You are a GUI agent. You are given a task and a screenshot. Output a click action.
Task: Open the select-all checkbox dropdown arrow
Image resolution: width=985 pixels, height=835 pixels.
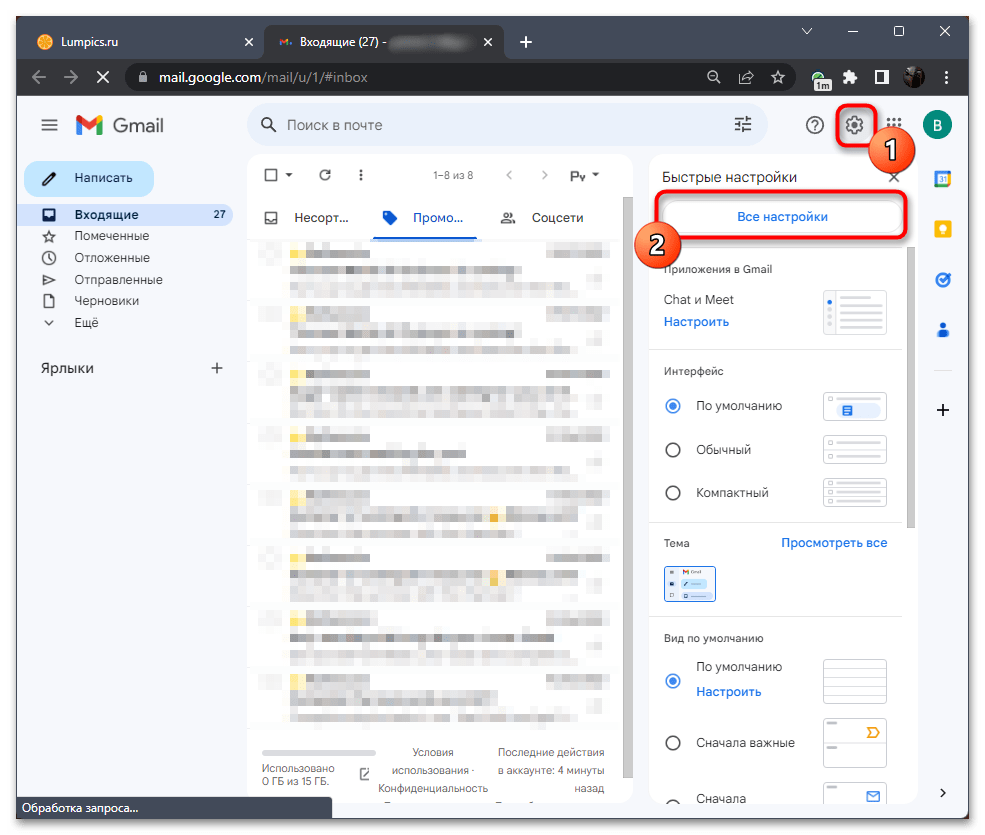pyautogui.click(x=289, y=175)
